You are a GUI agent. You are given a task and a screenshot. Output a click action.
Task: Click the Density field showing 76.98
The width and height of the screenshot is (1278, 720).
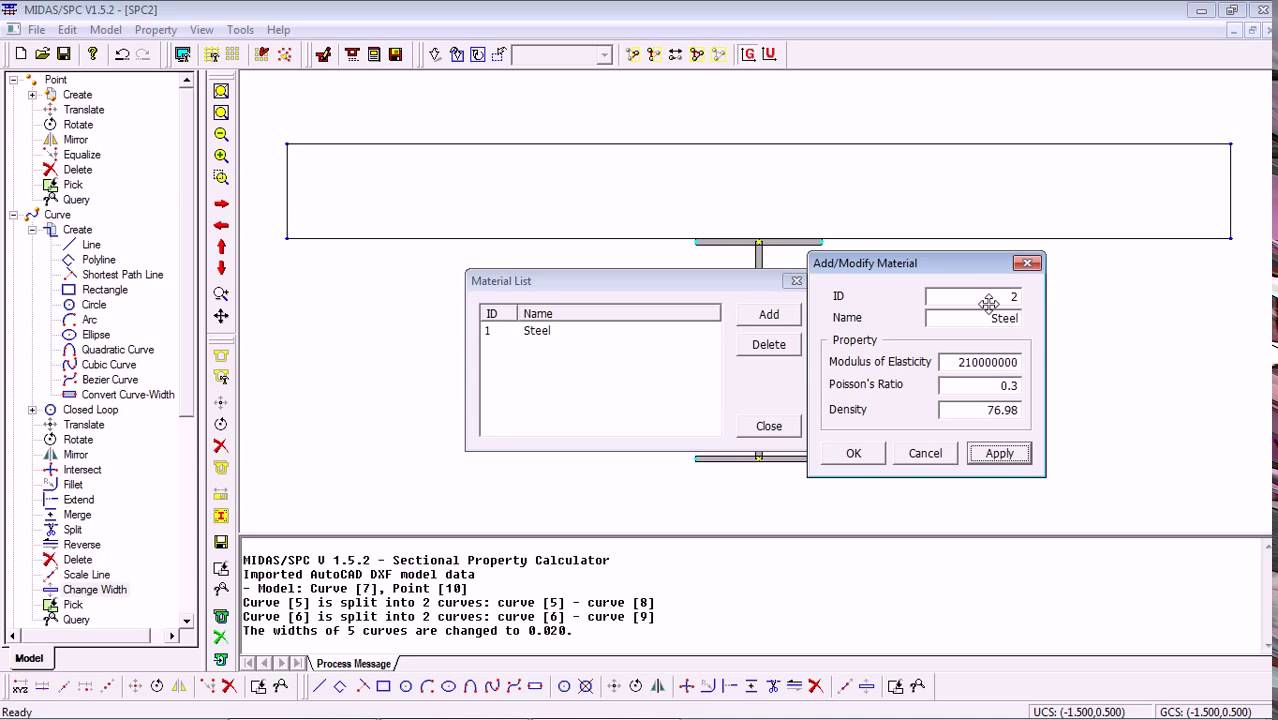[980, 410]
